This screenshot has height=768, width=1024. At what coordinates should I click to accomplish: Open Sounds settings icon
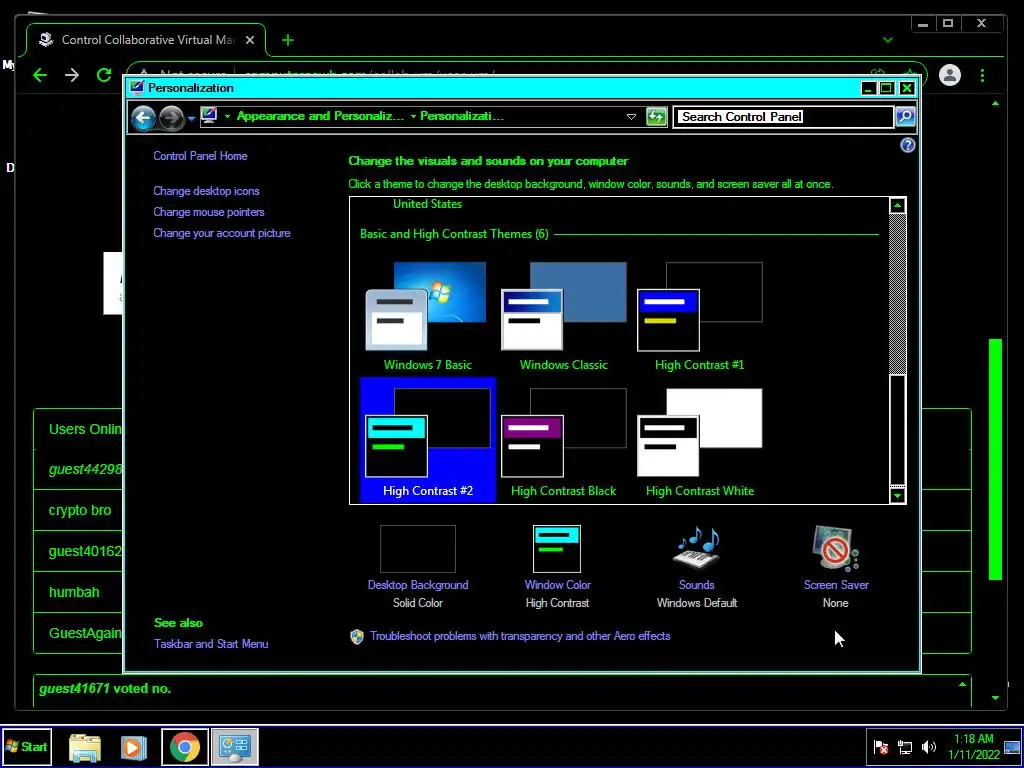point(696,549)
